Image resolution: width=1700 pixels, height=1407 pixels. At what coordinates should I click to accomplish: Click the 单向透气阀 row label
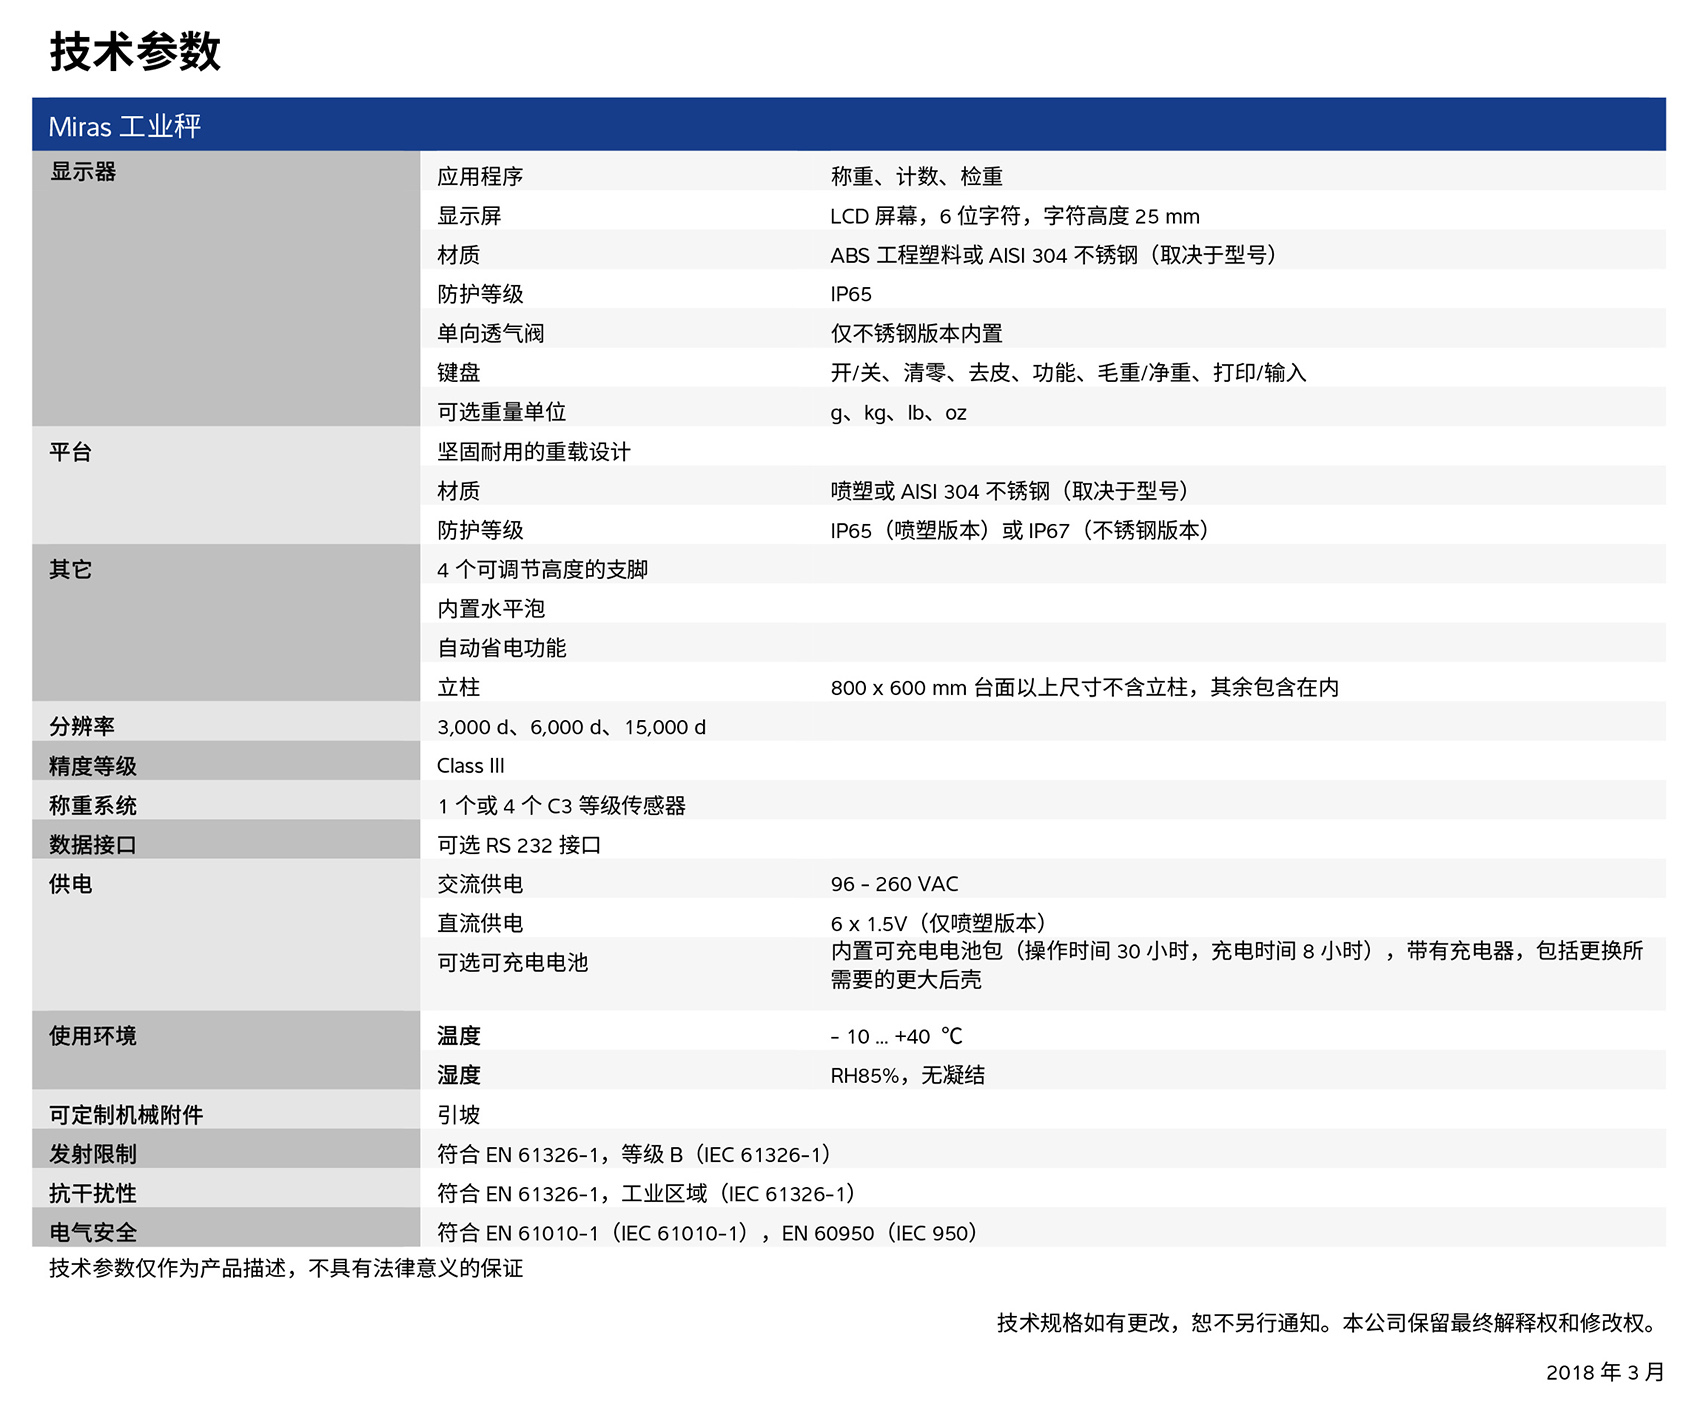click(491, 333)
